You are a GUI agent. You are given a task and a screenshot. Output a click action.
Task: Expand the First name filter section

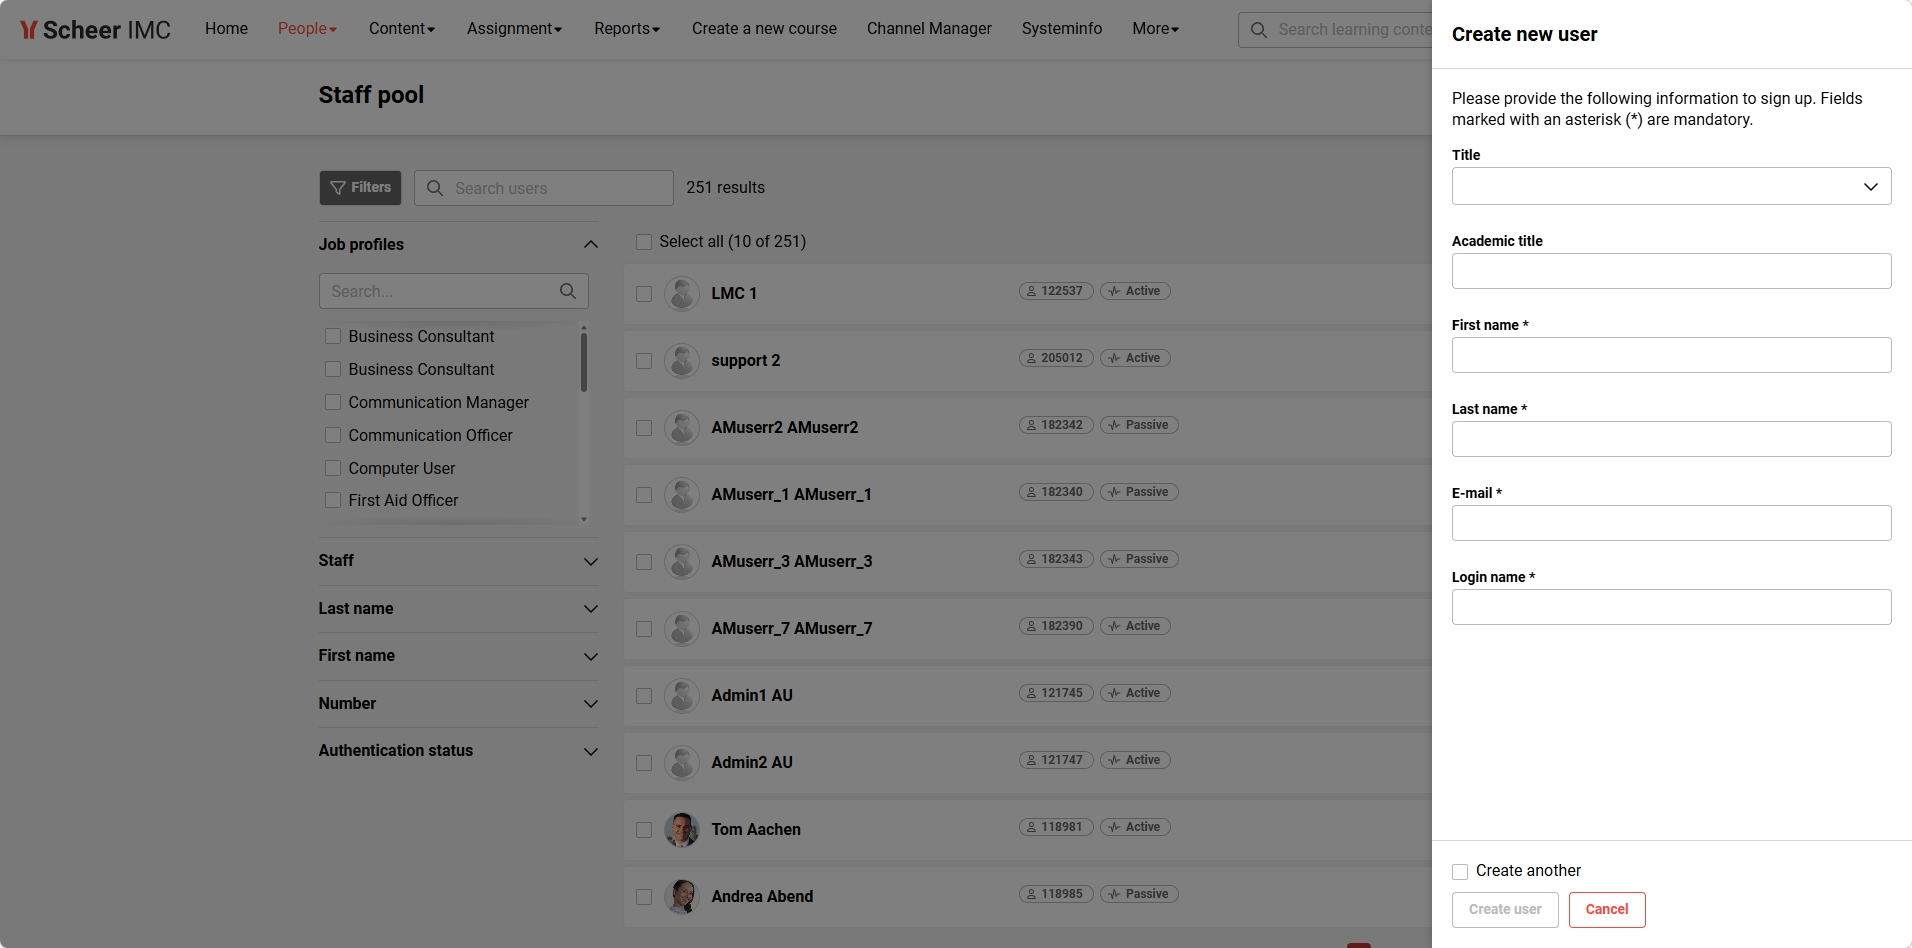tap(591, 656)
